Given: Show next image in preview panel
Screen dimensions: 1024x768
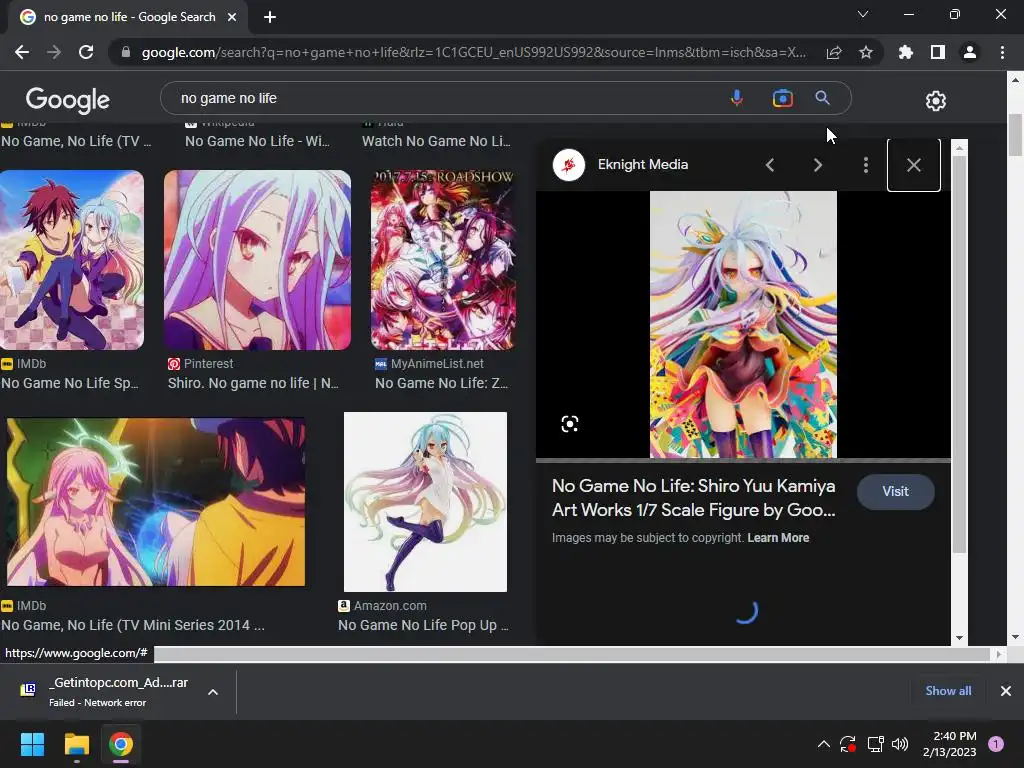Looking at the screenshot, I should pyautogui.click(x=818, y=165).
